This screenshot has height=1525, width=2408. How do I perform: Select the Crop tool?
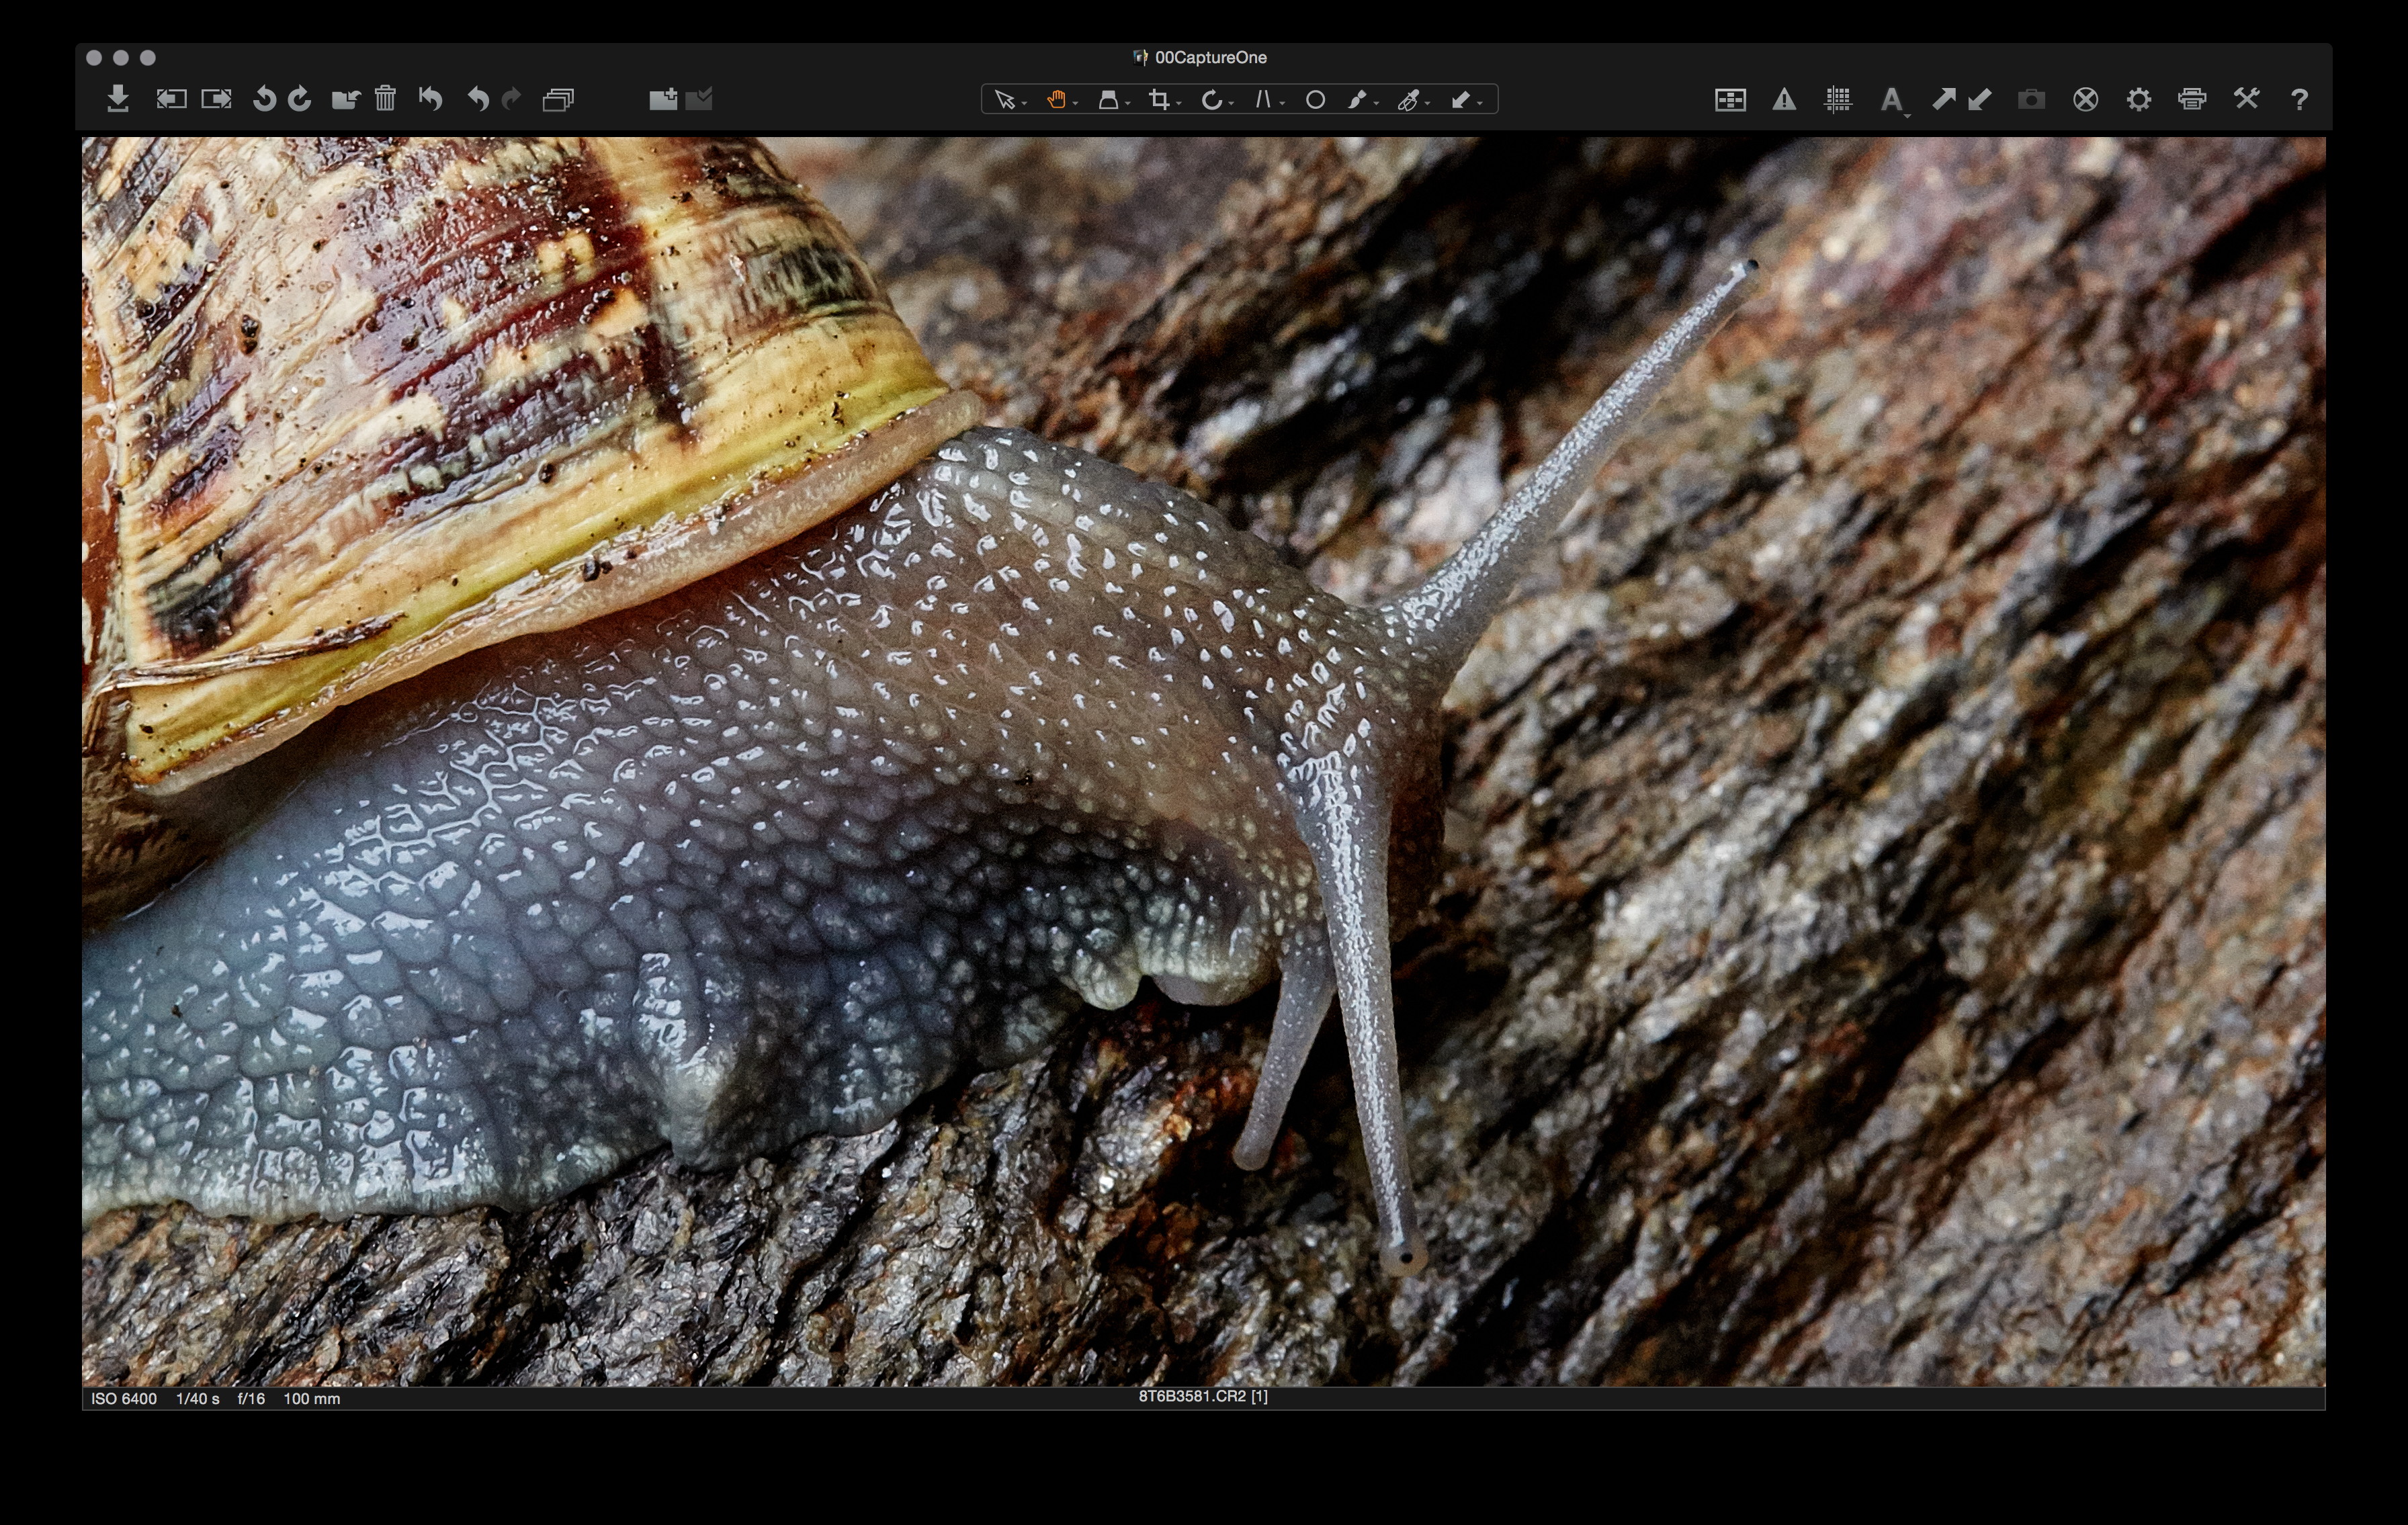pos(1159,100)
